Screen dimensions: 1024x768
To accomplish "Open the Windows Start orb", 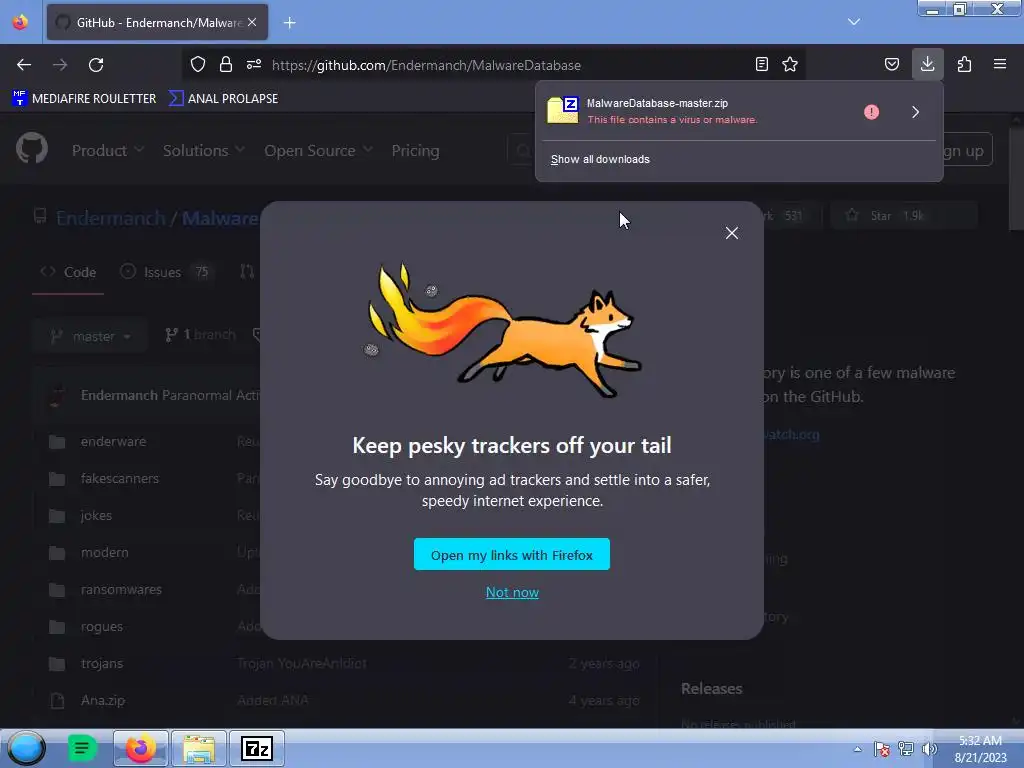I will [26, 748].
